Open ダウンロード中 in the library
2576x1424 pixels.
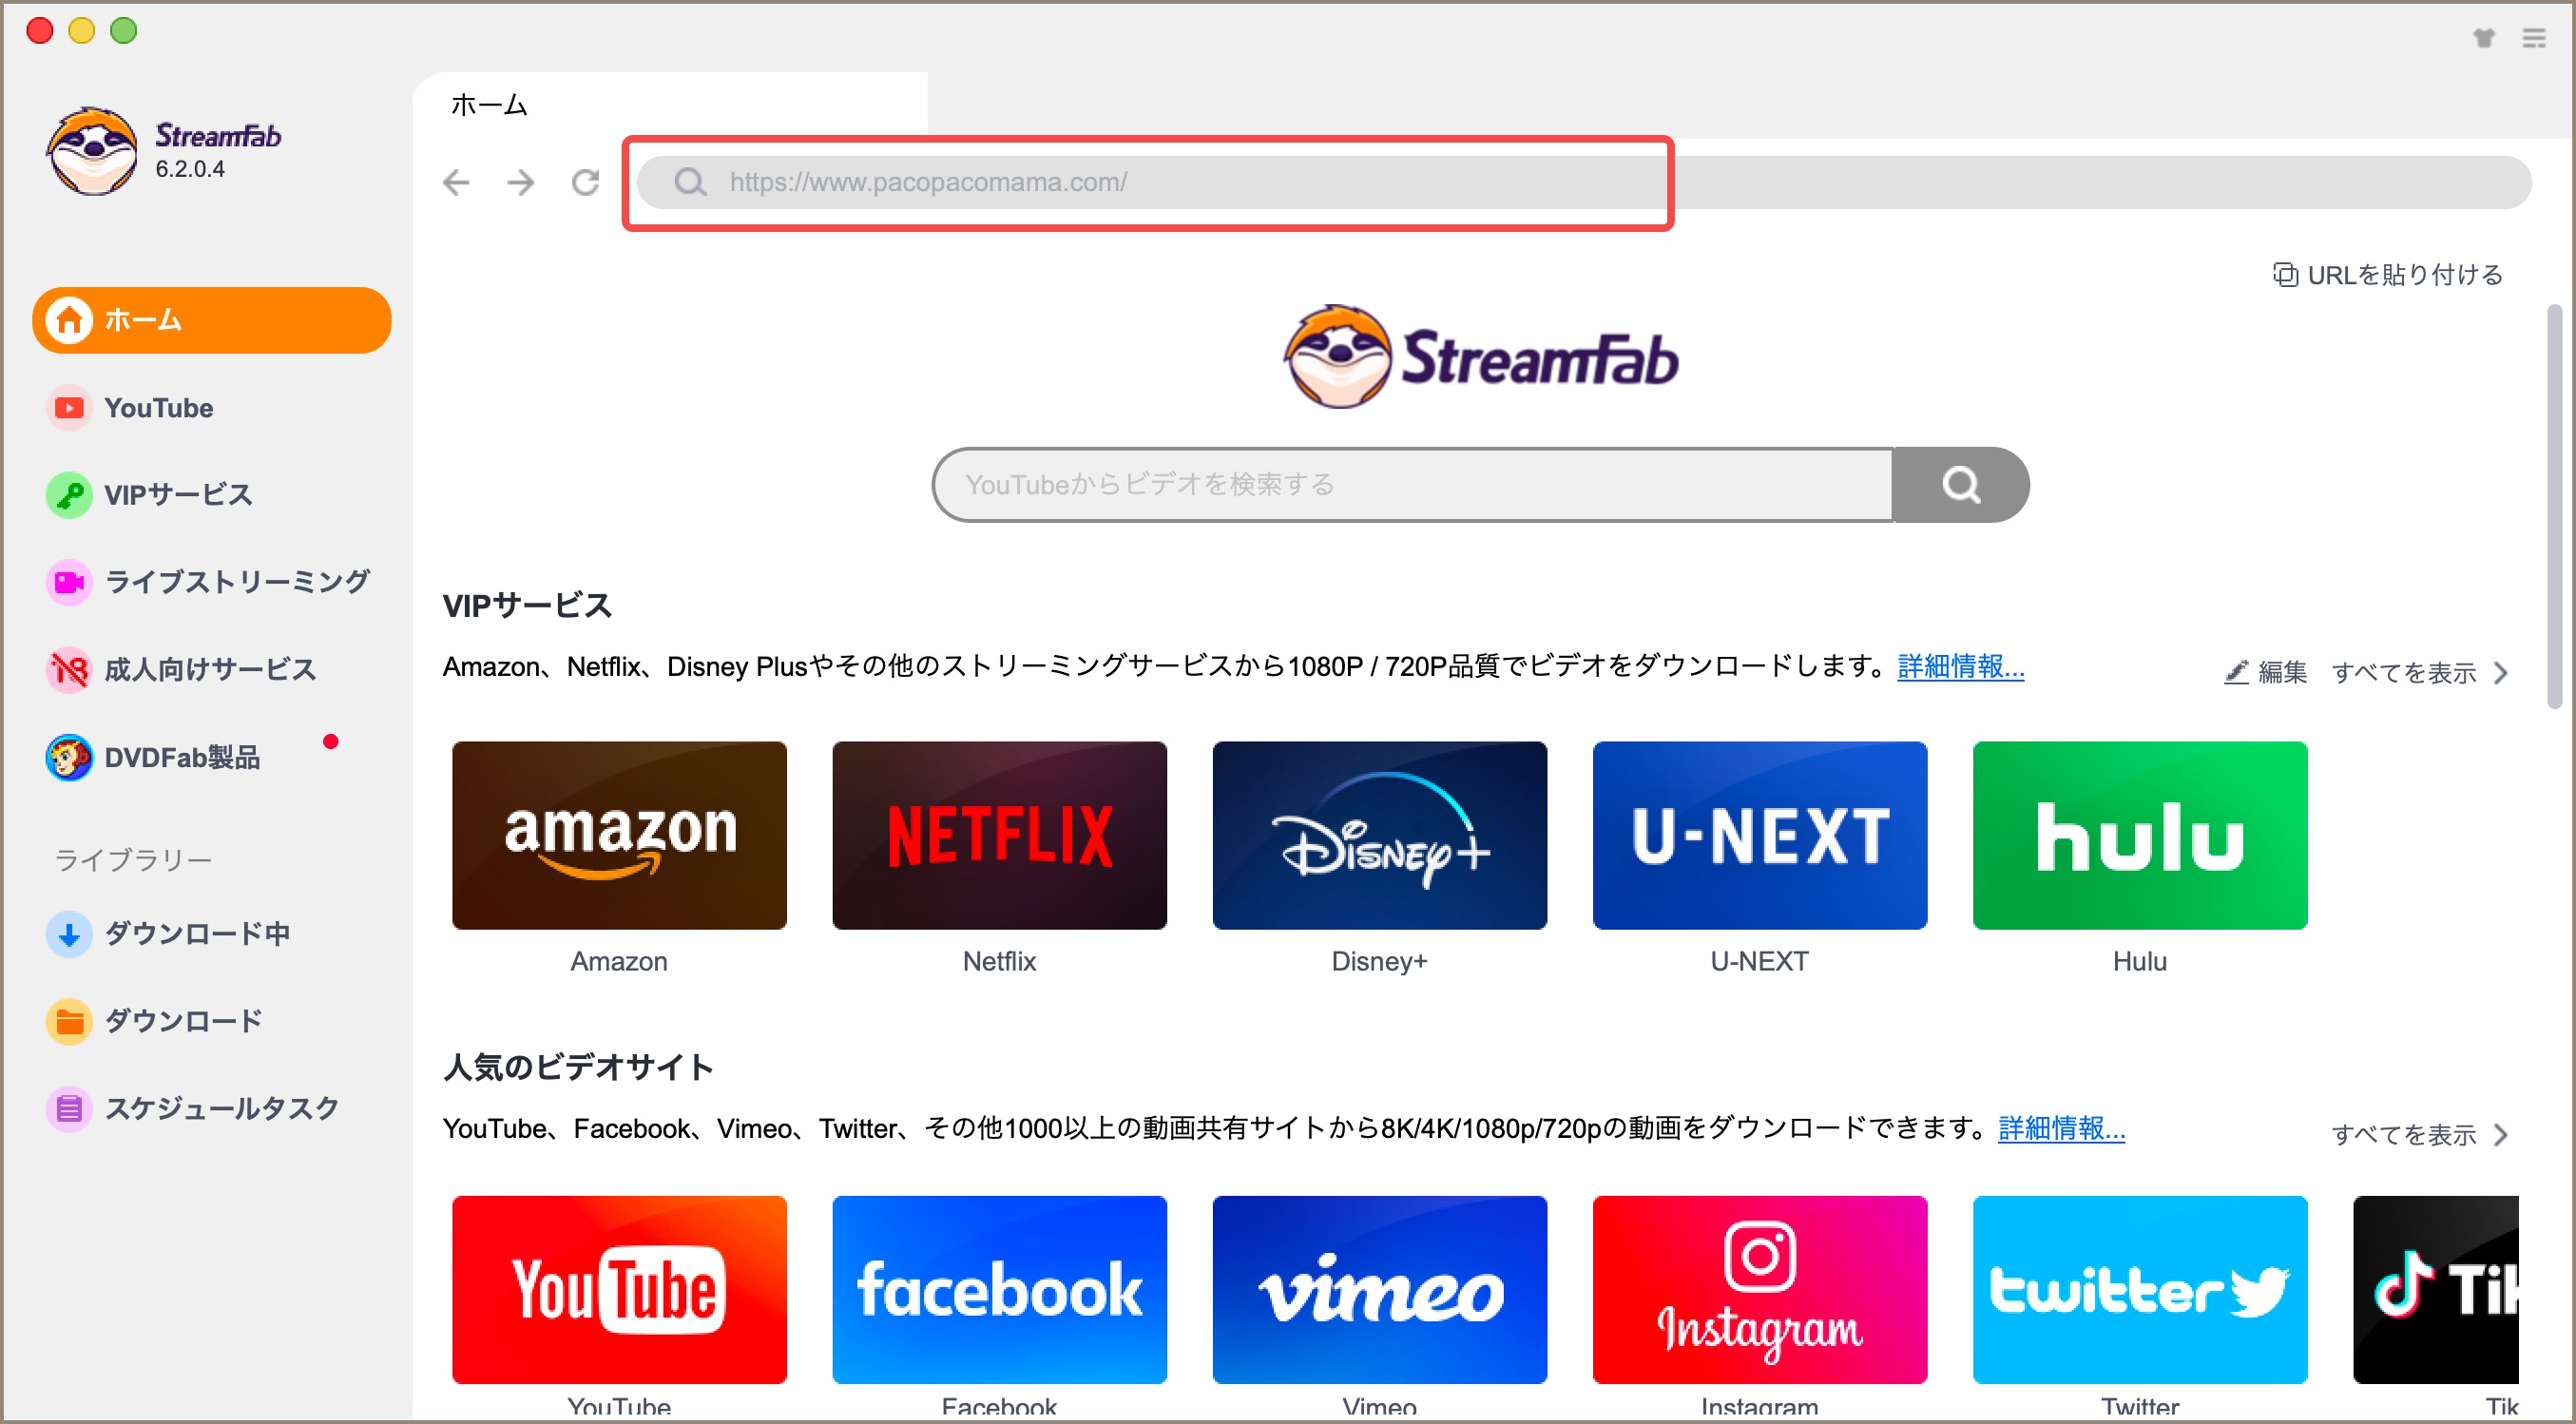(169, 934)
